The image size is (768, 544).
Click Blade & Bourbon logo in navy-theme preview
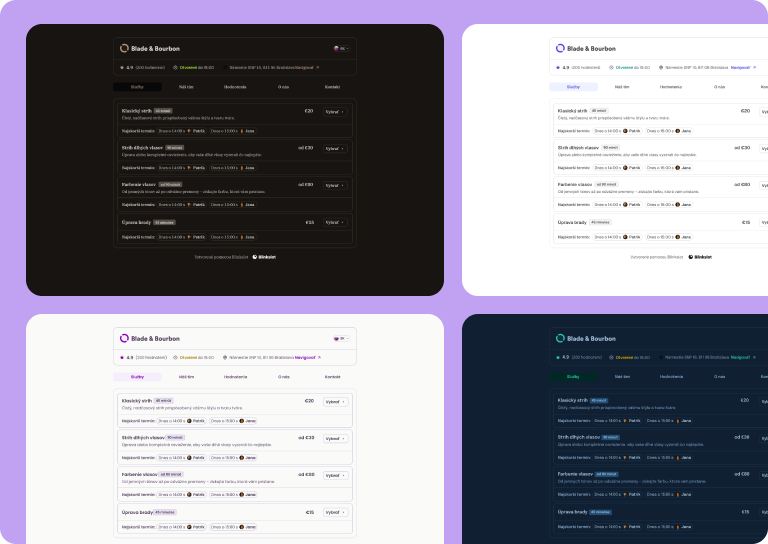[x=558, y=339]
